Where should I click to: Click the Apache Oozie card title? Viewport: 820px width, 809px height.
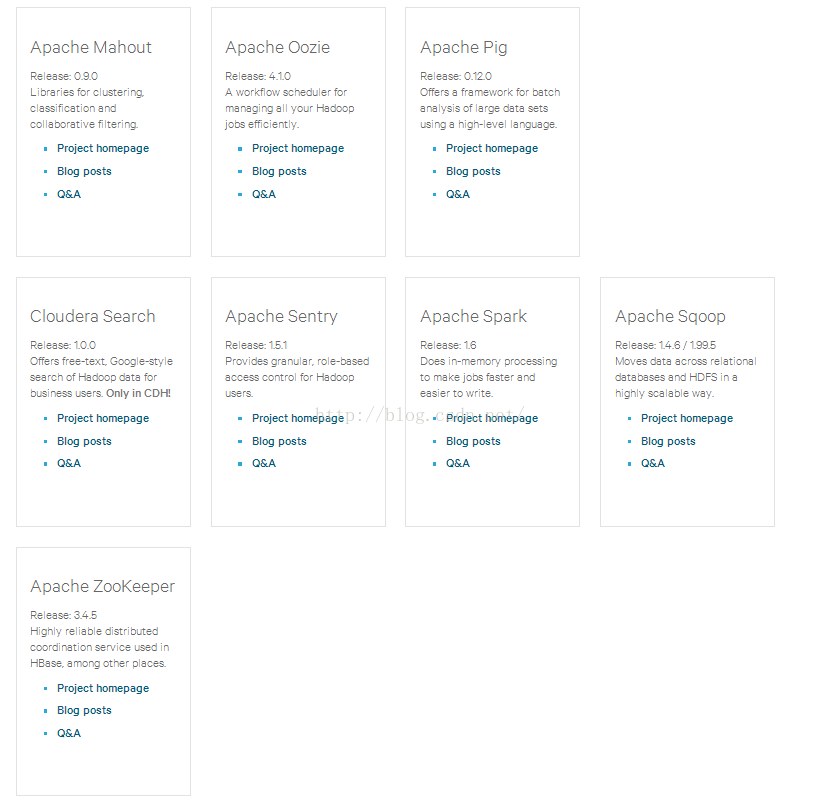tap(278, 48)
